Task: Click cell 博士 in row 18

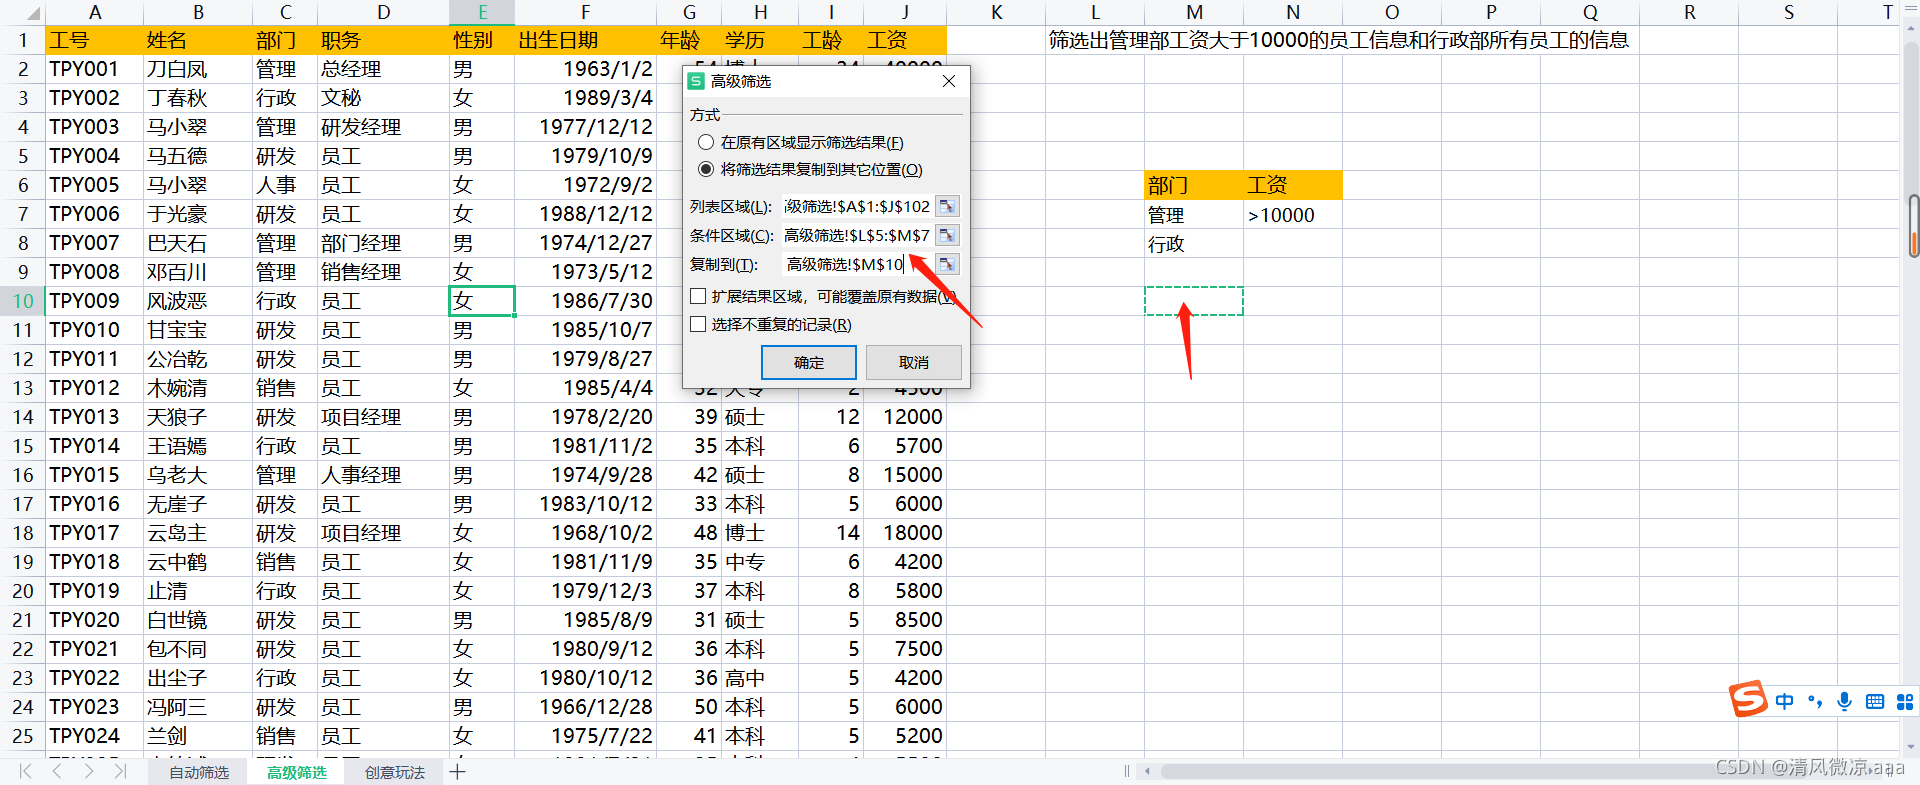Action: tap(760, 533)
